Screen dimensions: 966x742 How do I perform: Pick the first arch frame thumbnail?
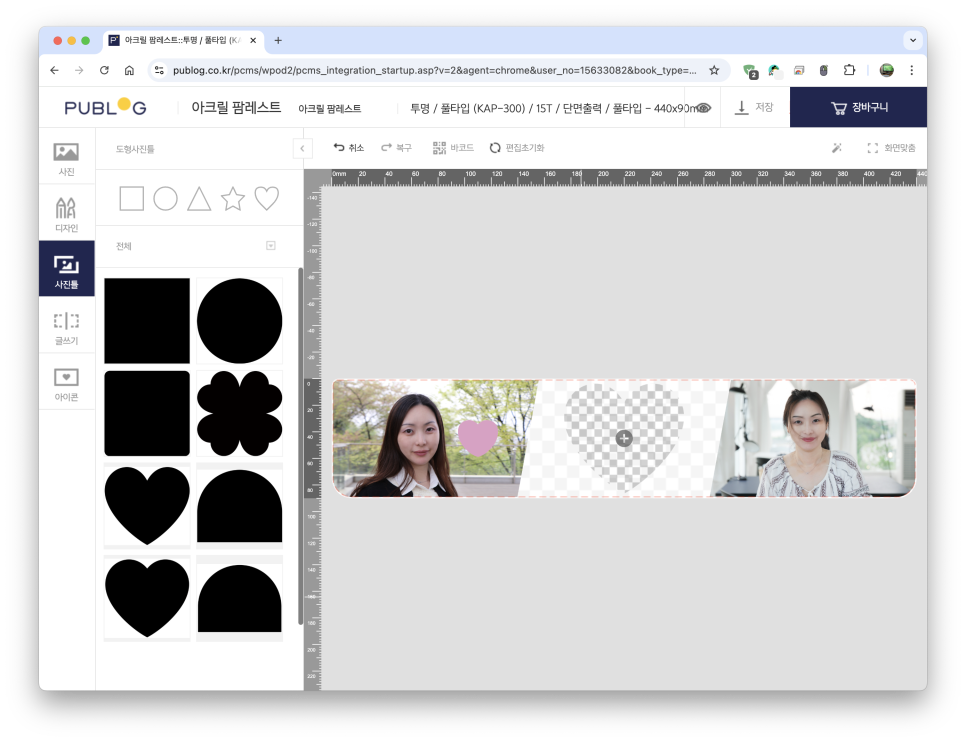[240, 505]
